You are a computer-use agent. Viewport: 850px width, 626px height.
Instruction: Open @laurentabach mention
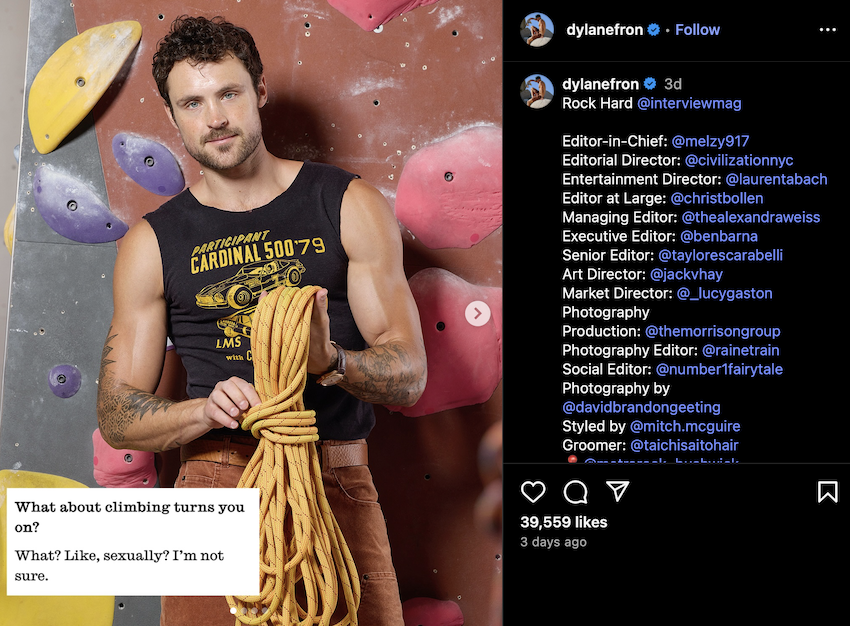click(x=776, y=179)
